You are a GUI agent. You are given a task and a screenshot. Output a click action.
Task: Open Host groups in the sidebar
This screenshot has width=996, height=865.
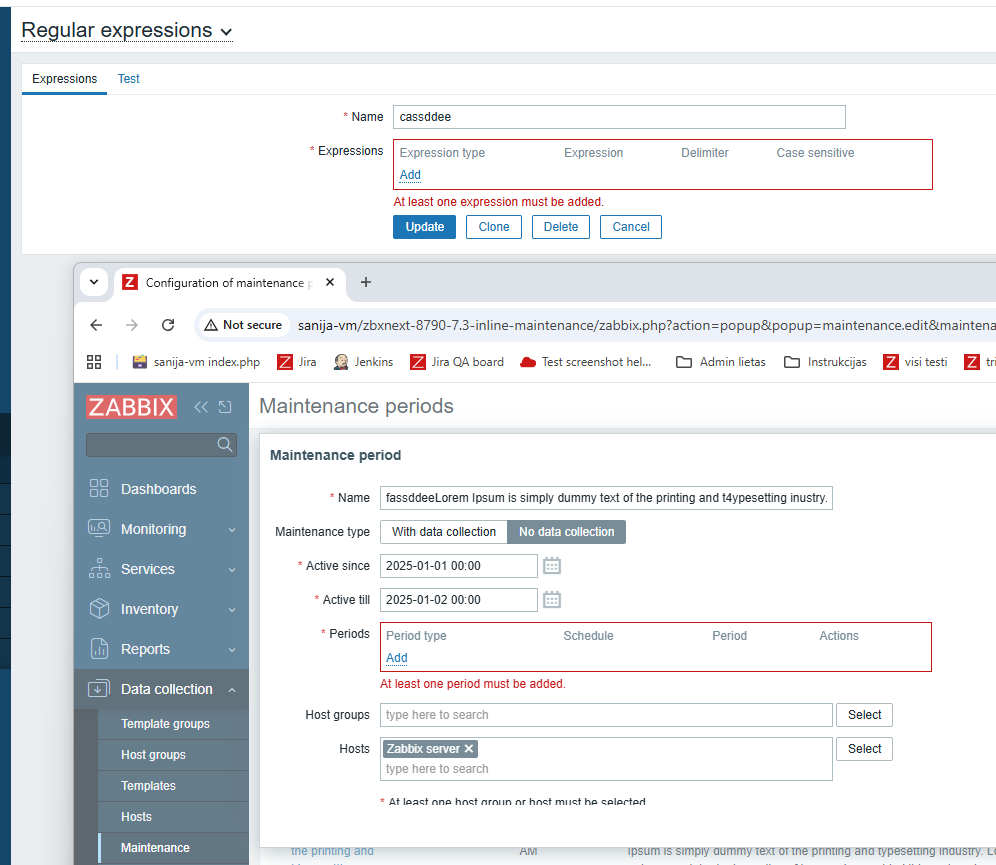click(x=153, y=755)
